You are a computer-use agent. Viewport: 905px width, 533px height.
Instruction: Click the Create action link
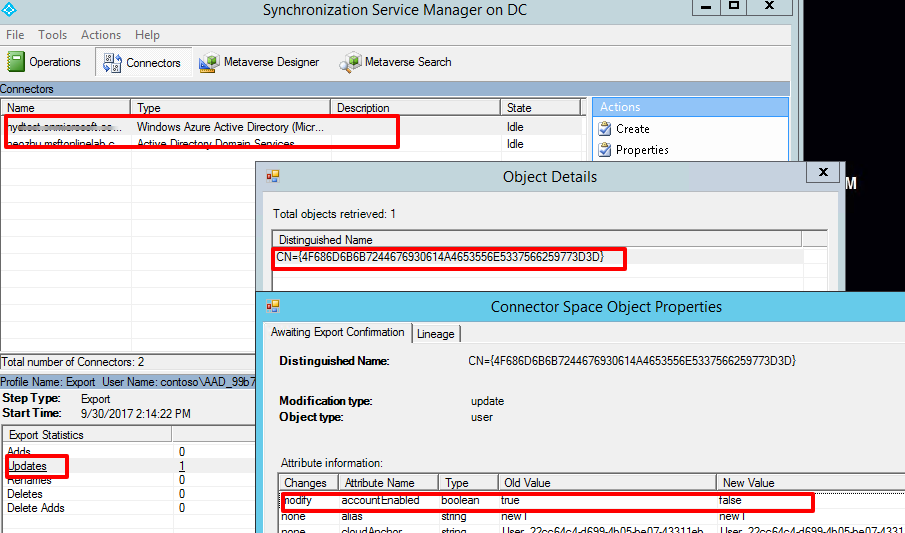(x=633, y=129)
